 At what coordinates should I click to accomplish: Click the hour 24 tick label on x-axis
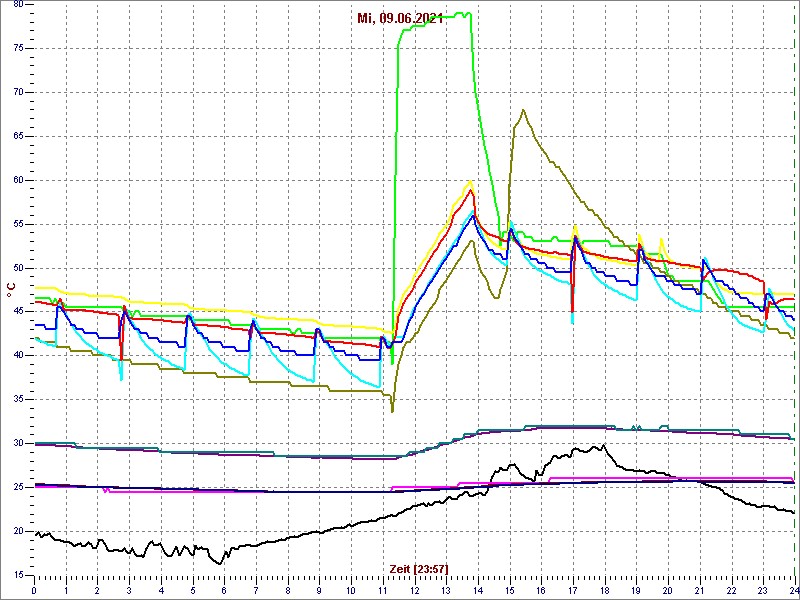coord(793,590)
